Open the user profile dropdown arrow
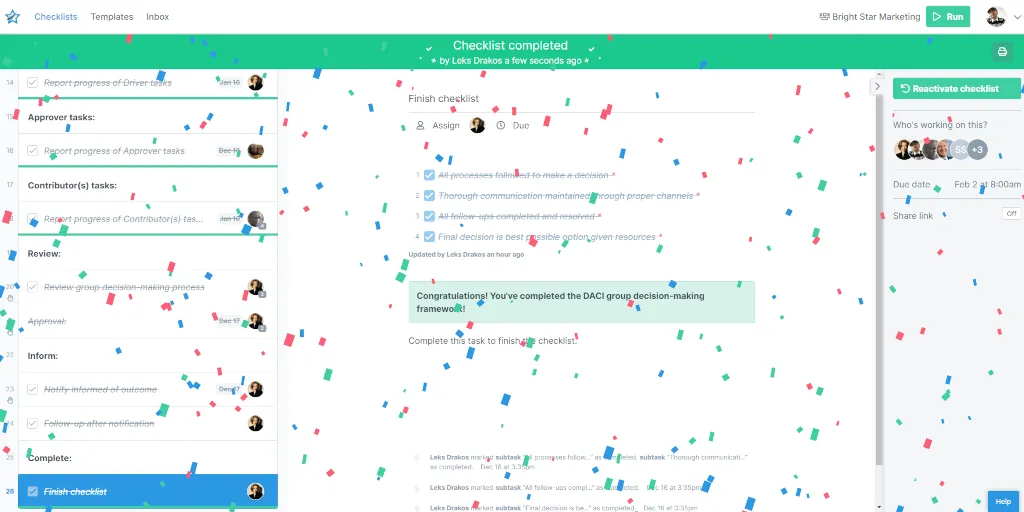 pyautogui.click(x=1016, y=17)
